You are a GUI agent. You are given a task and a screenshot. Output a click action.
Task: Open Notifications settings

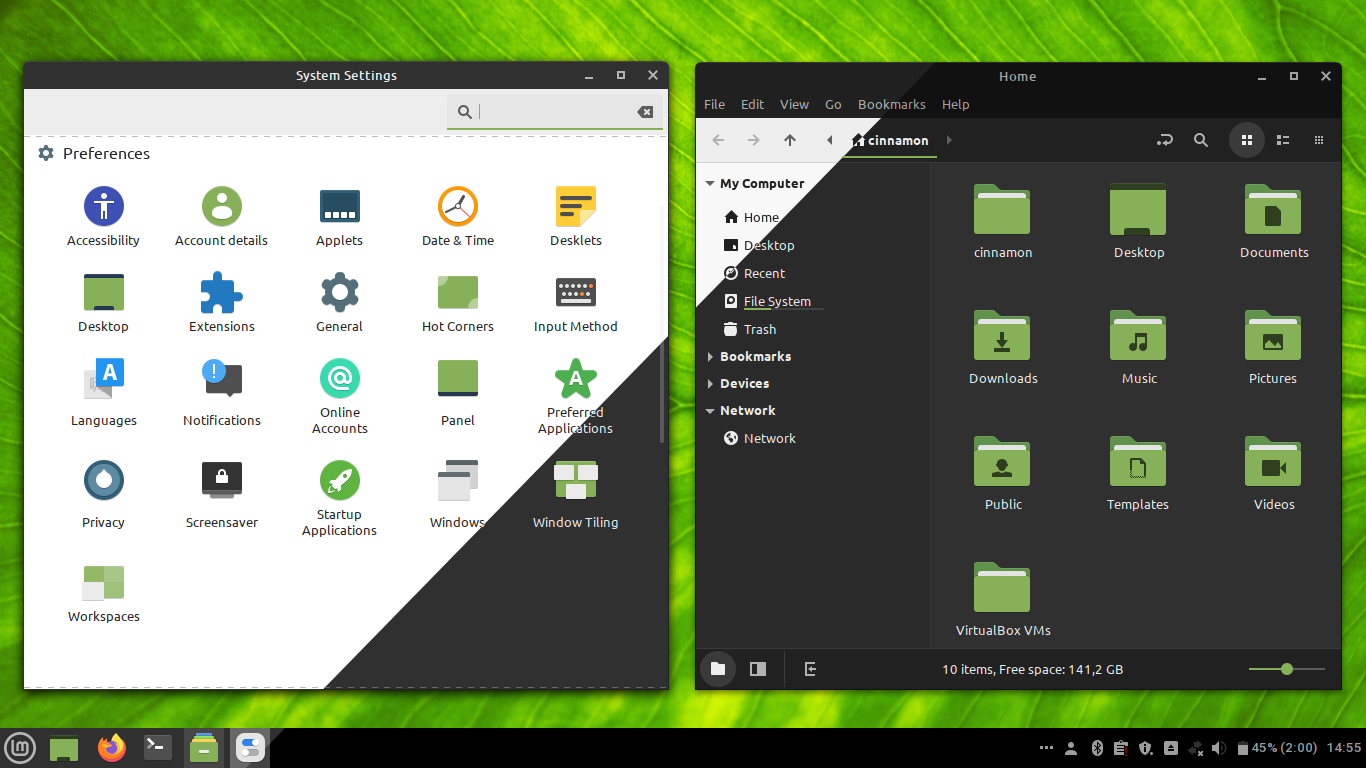(222, 393)
